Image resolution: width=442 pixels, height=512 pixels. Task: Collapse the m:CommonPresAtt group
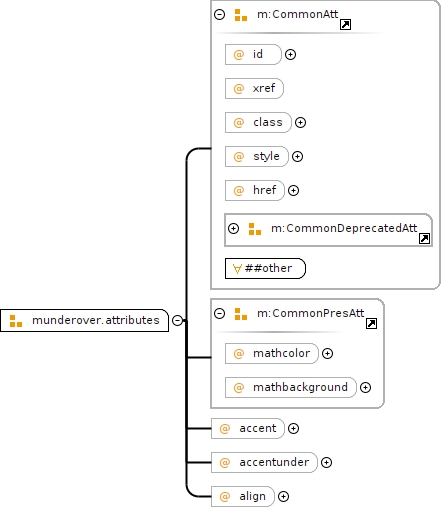pos(219,313)
